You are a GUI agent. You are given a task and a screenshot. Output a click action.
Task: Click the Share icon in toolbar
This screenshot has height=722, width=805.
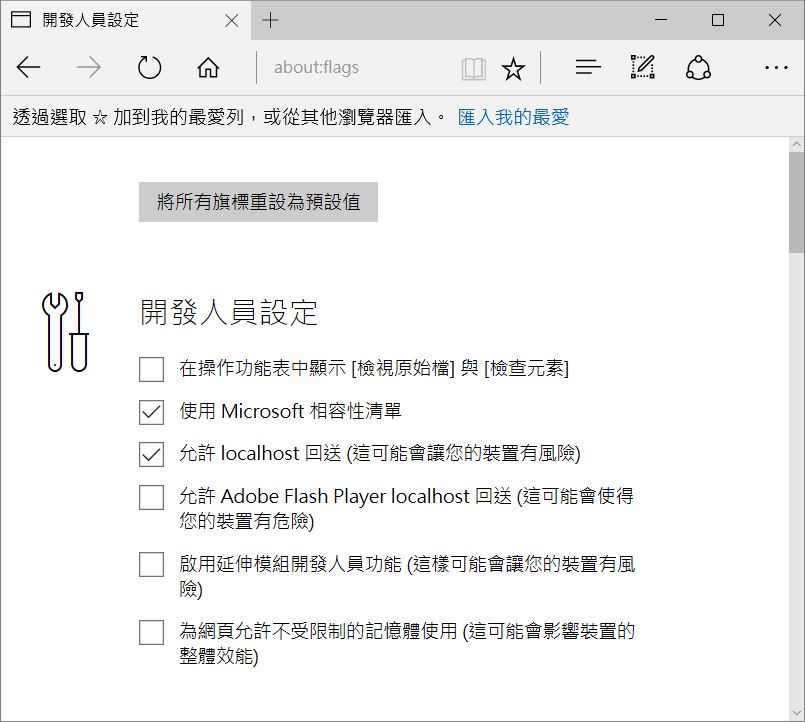[x=699, y=67]
